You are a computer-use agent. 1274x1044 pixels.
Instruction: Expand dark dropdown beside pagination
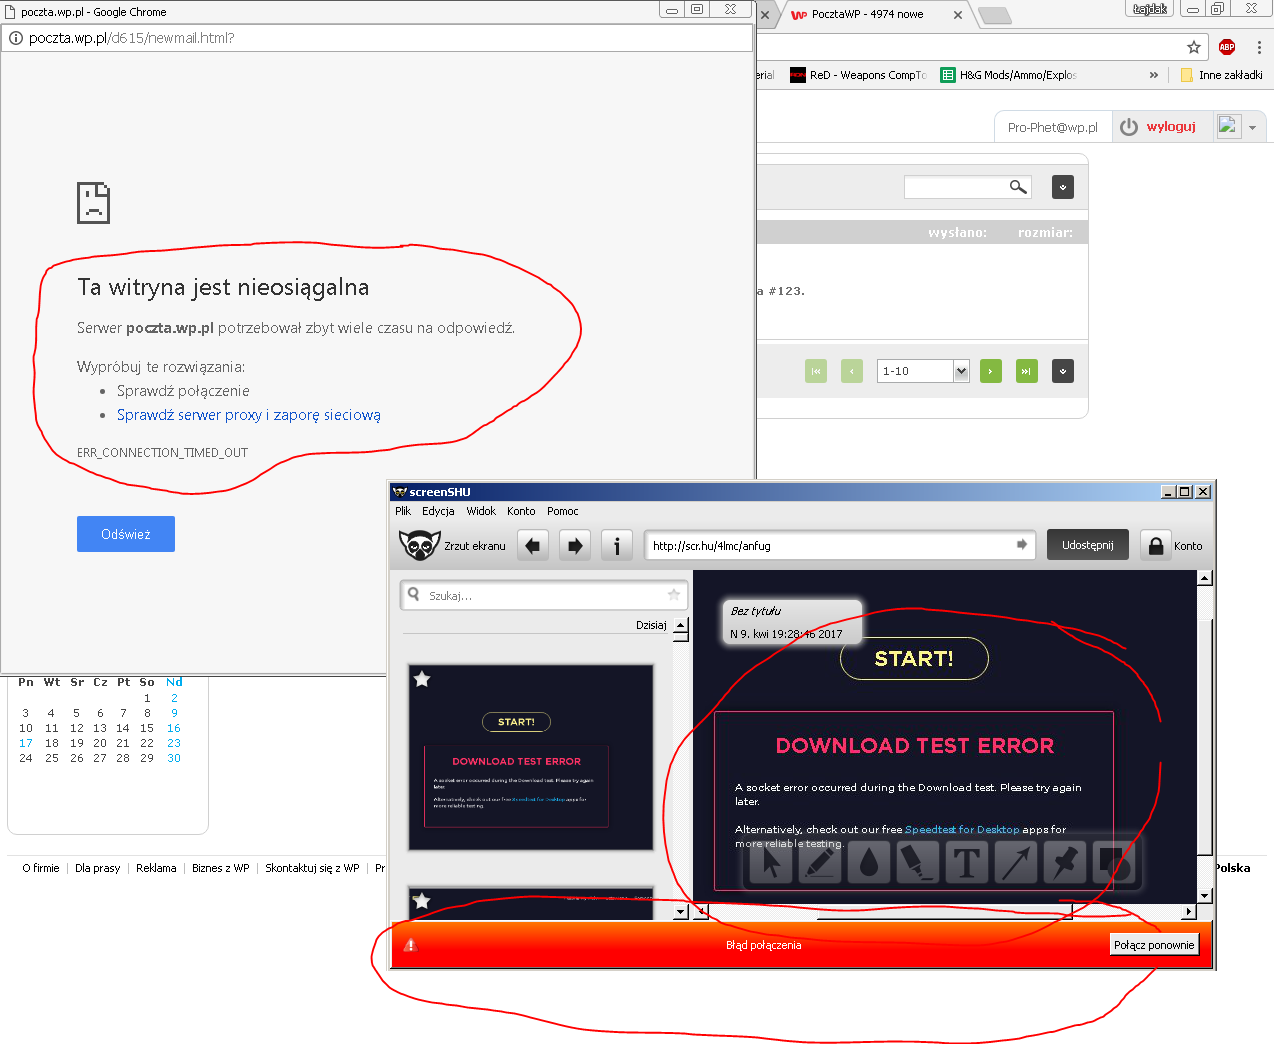tap(1063, 371)
